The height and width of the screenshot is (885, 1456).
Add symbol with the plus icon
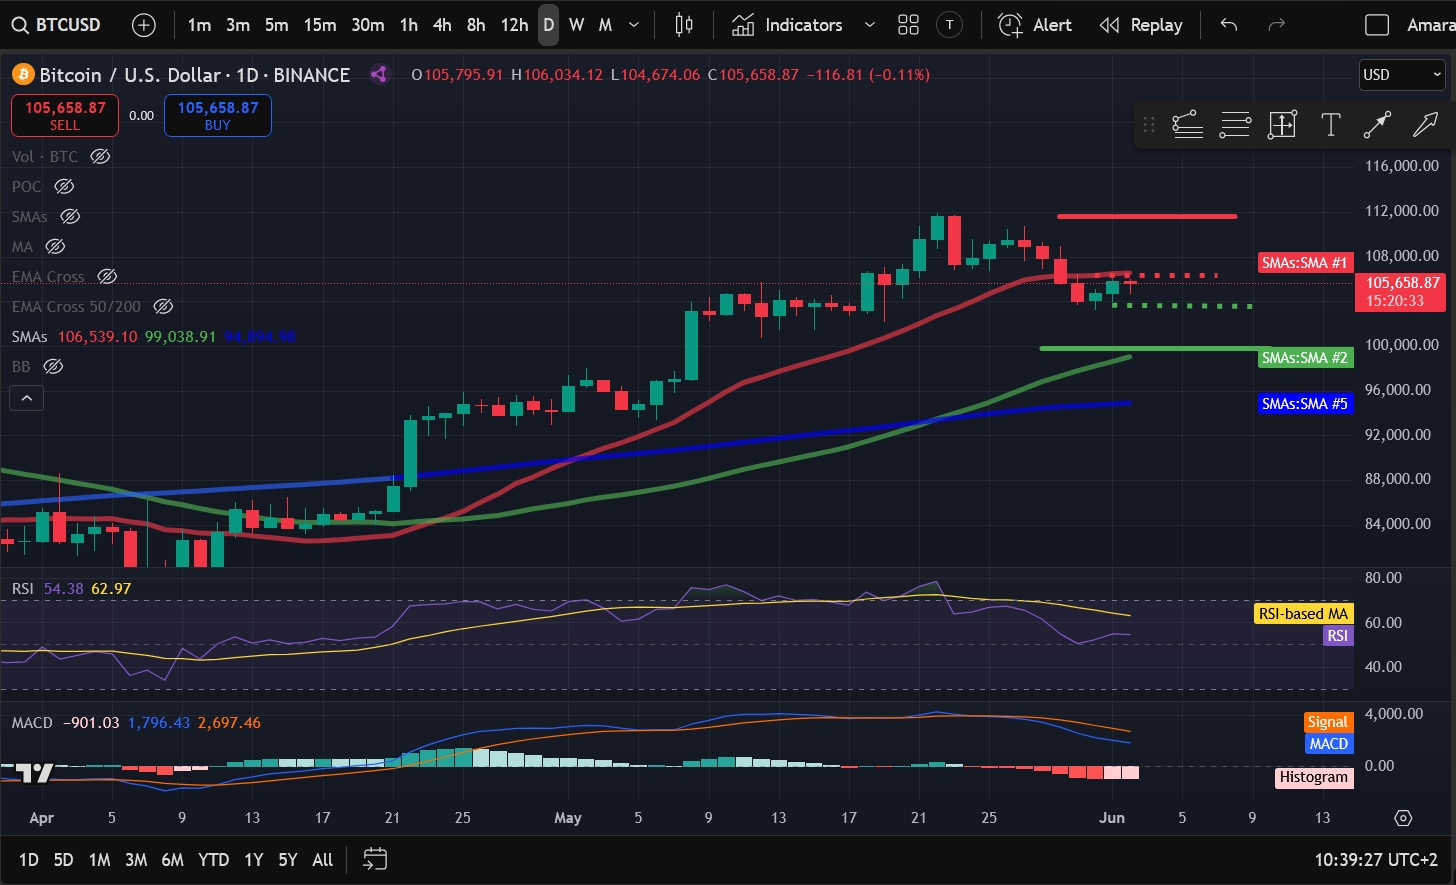[144, 25]
